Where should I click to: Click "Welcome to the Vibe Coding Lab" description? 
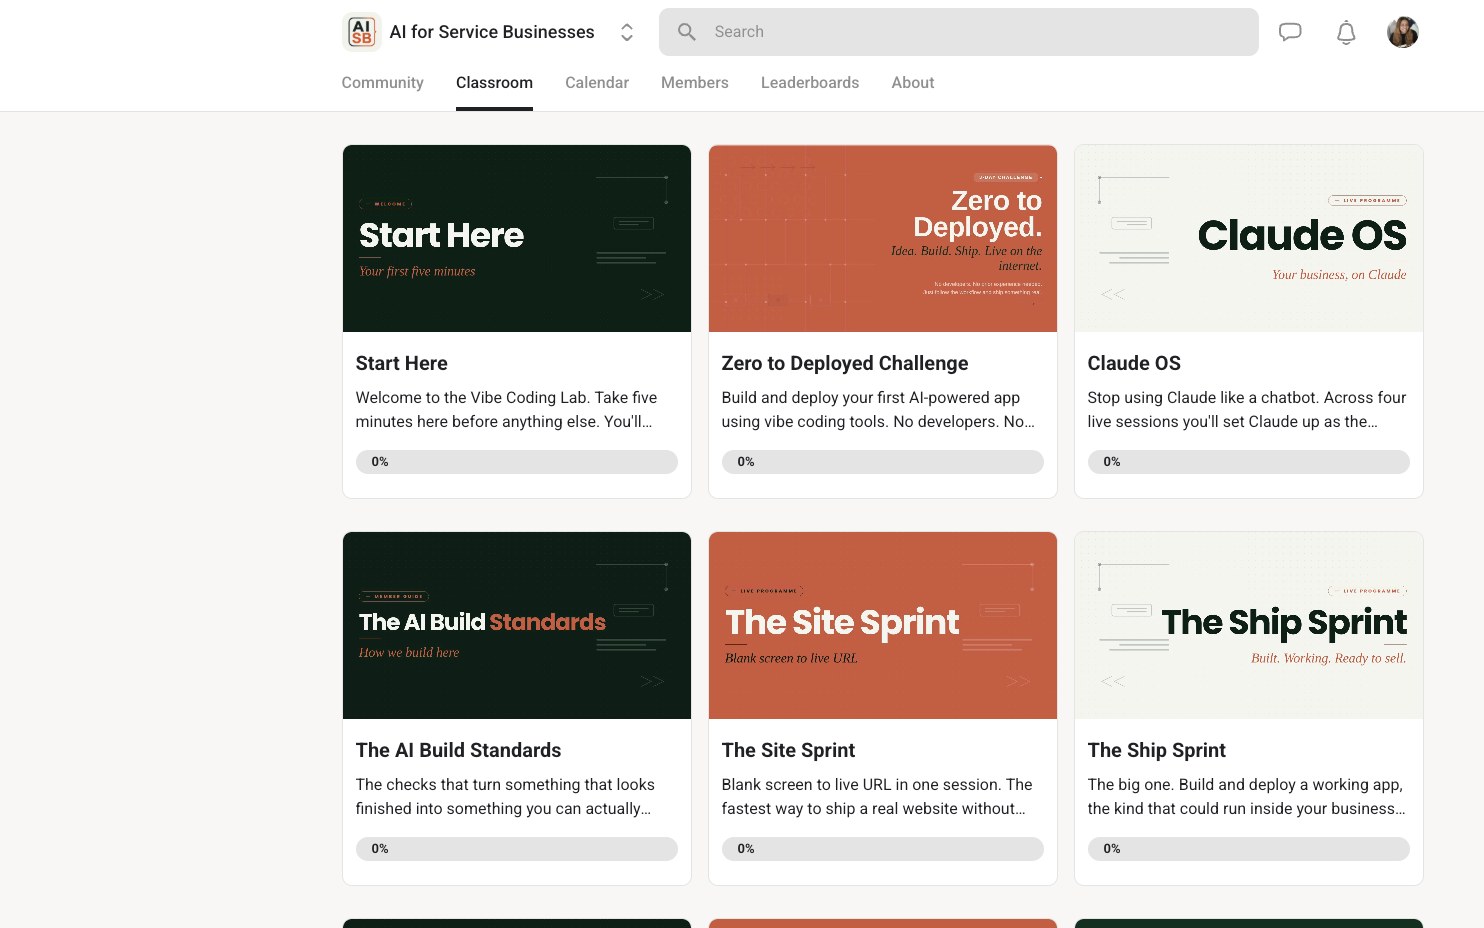click(x=506, y=410)
